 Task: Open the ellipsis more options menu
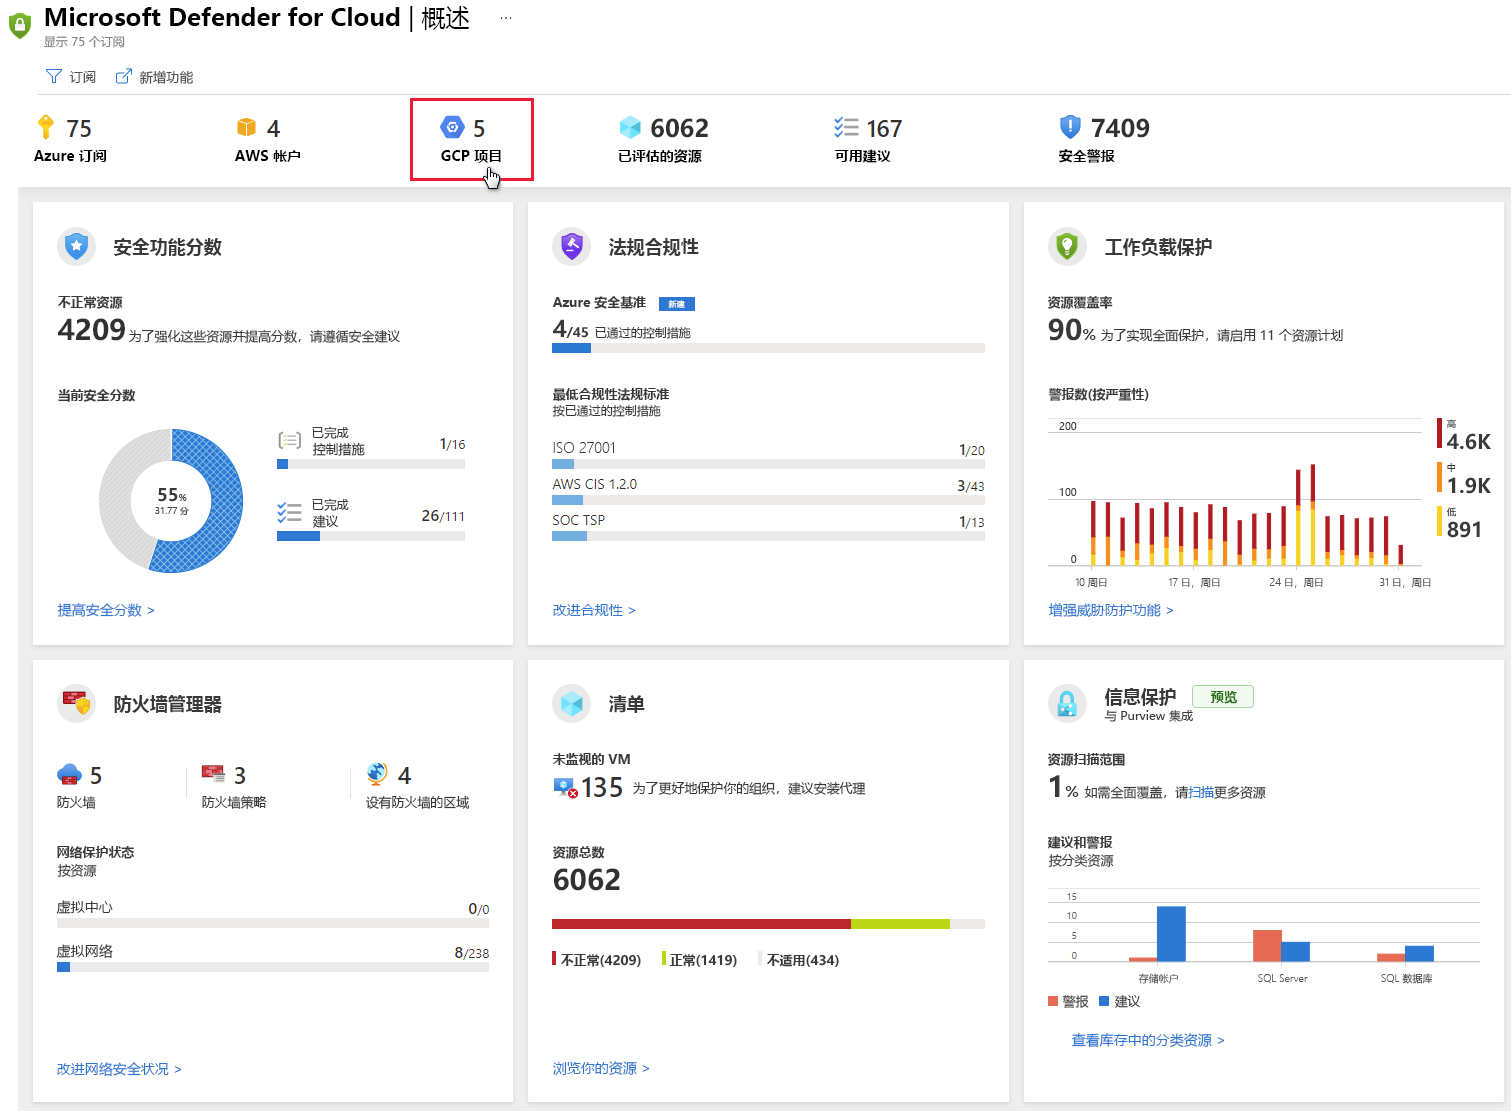506,18
